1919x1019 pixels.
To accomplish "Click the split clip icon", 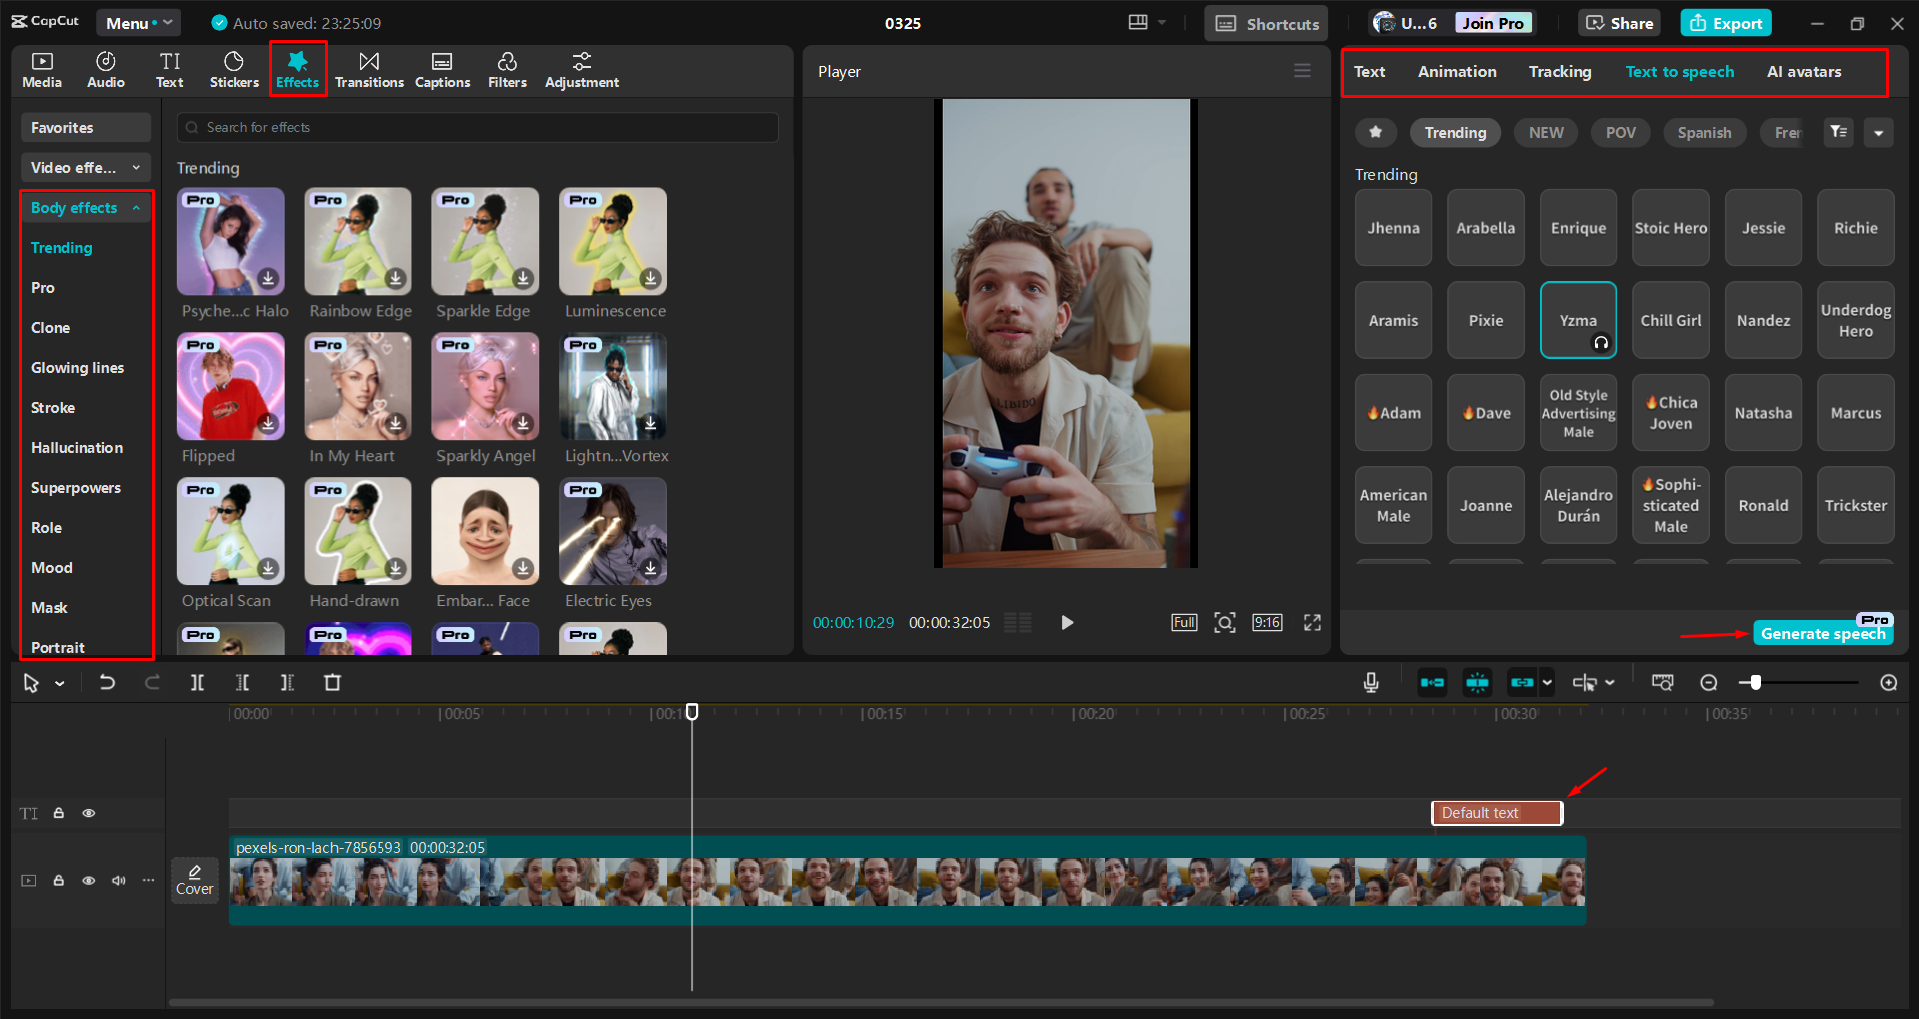I will point(197,682).
